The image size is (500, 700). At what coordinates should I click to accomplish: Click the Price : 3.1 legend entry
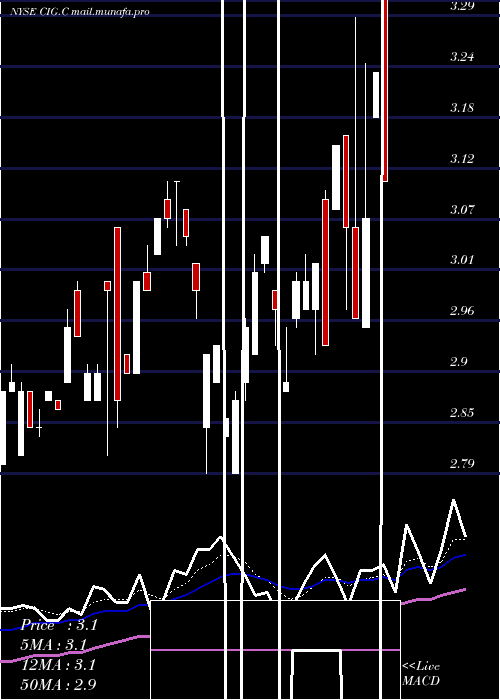(59, 625)
